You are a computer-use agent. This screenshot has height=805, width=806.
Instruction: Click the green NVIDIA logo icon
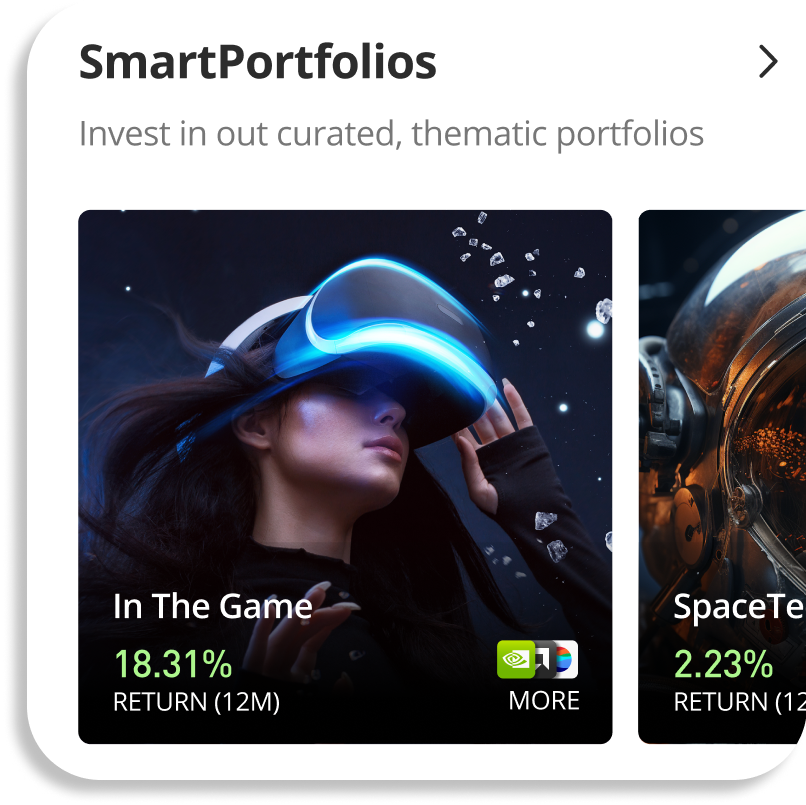[516, 659]
